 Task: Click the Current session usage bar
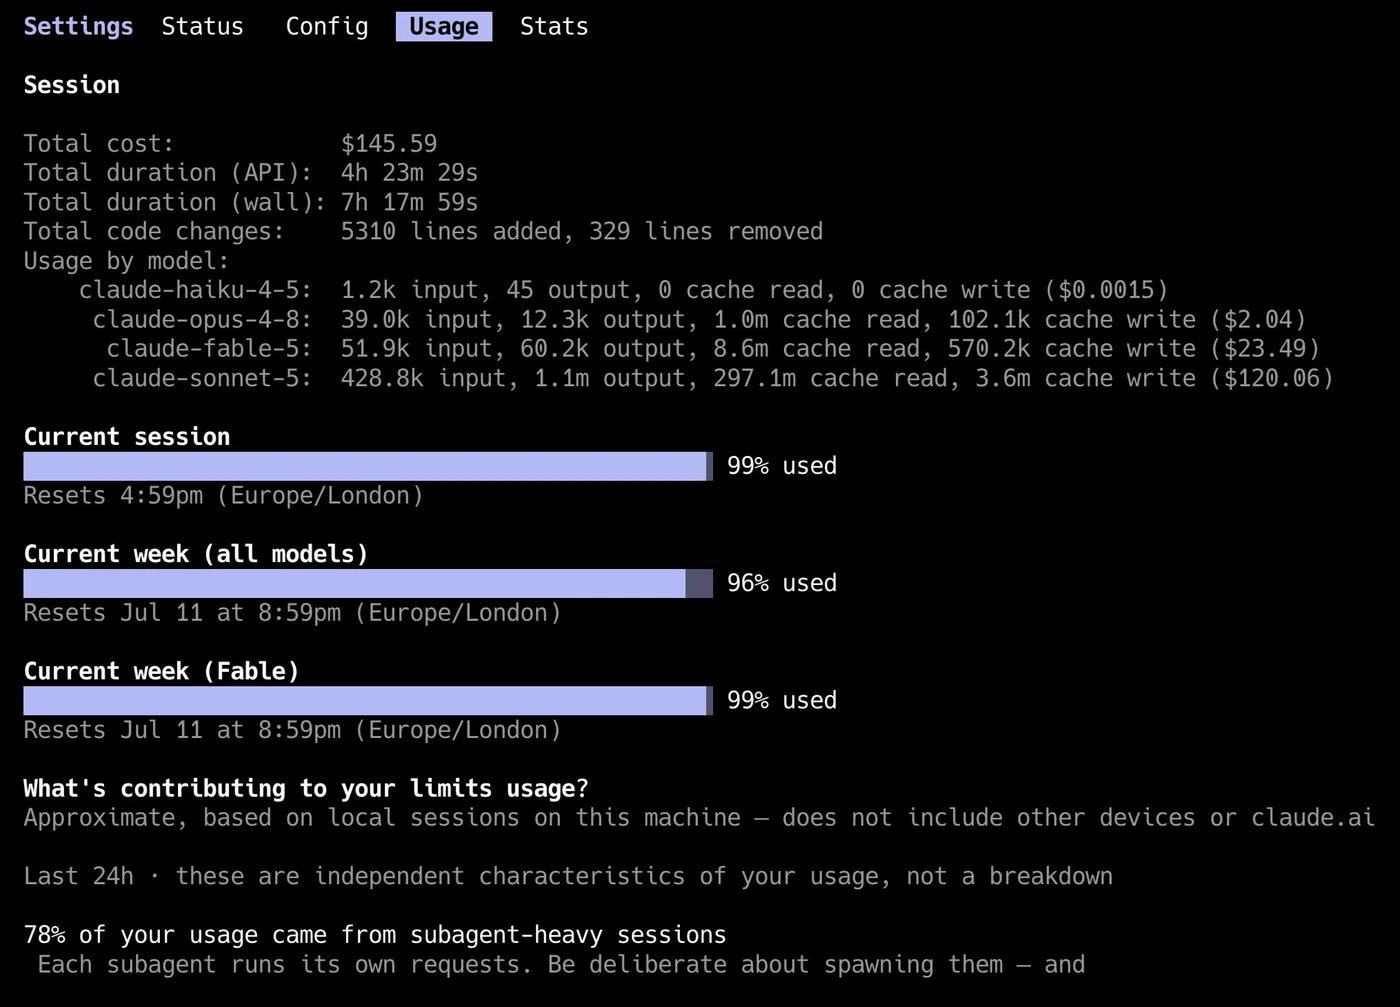(x=368, y=466)
